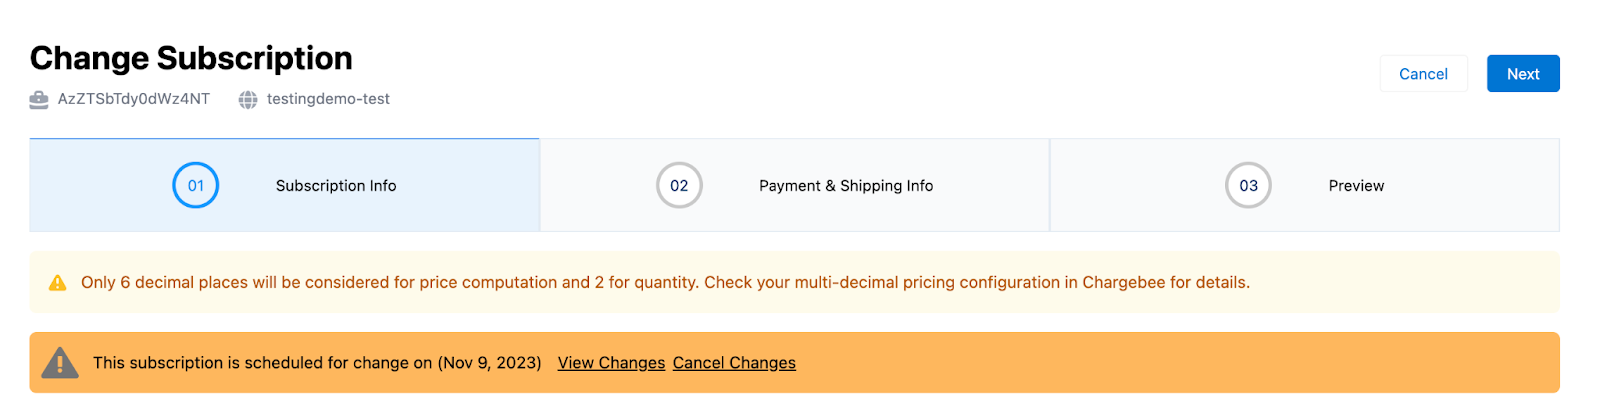The height and width of the screenshot is (410, 1600).
Task: Select the step 02 circle indicator
Action: point(679,185)
